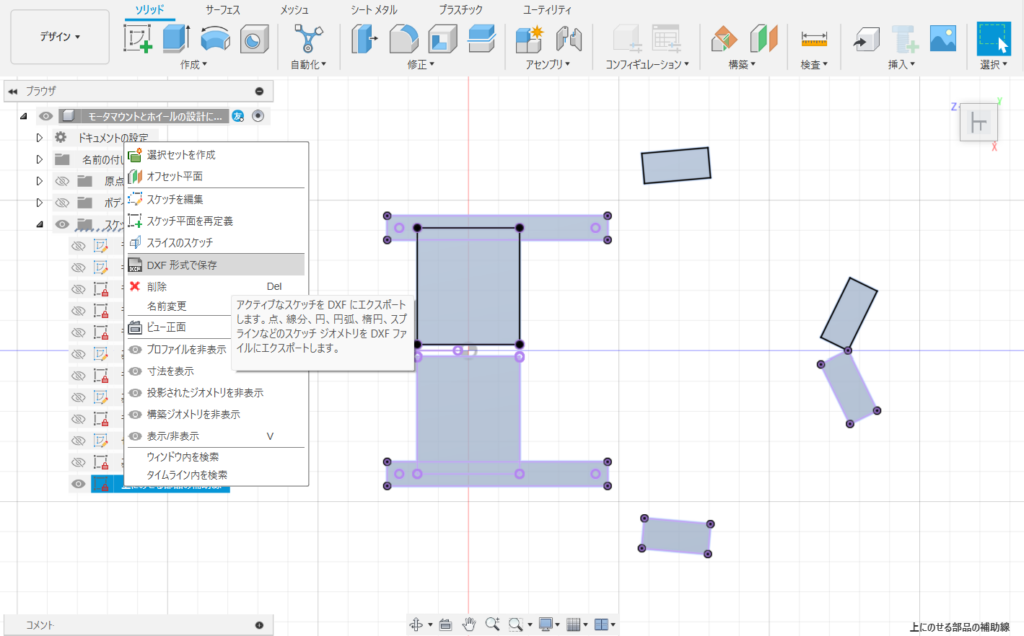This screenshot has height=636, width=1024.
Task: Switch to the メッシュ tab
Action: 294,10
